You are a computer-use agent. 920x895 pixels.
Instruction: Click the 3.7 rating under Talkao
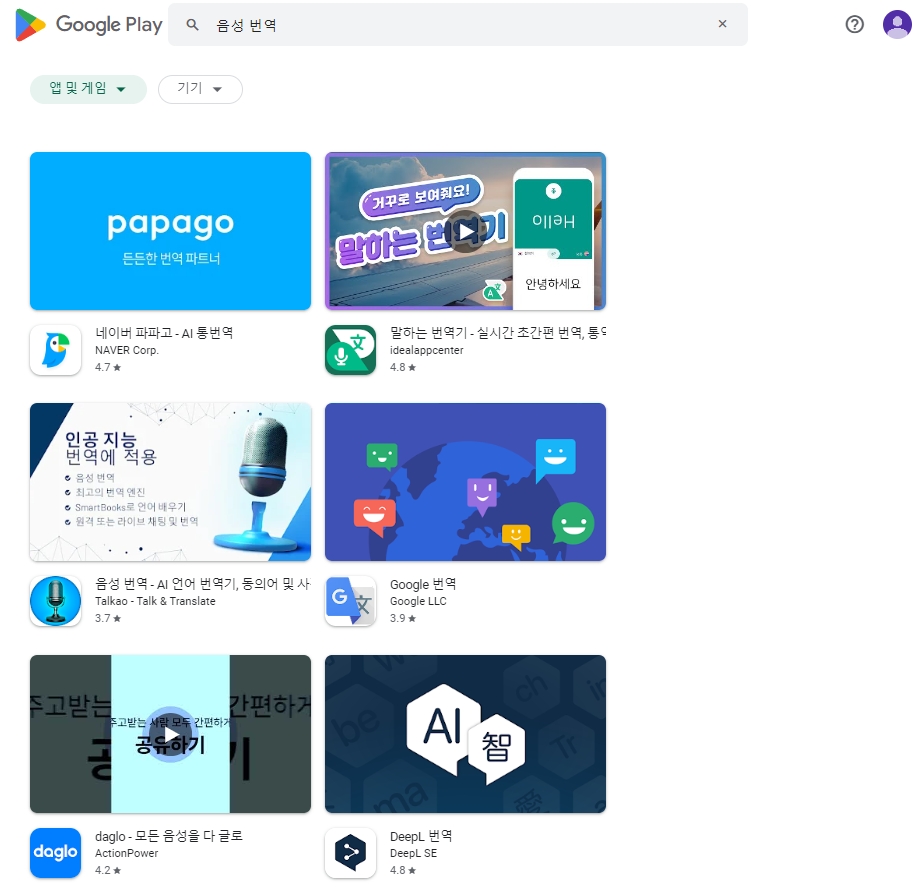click(108, 619)
